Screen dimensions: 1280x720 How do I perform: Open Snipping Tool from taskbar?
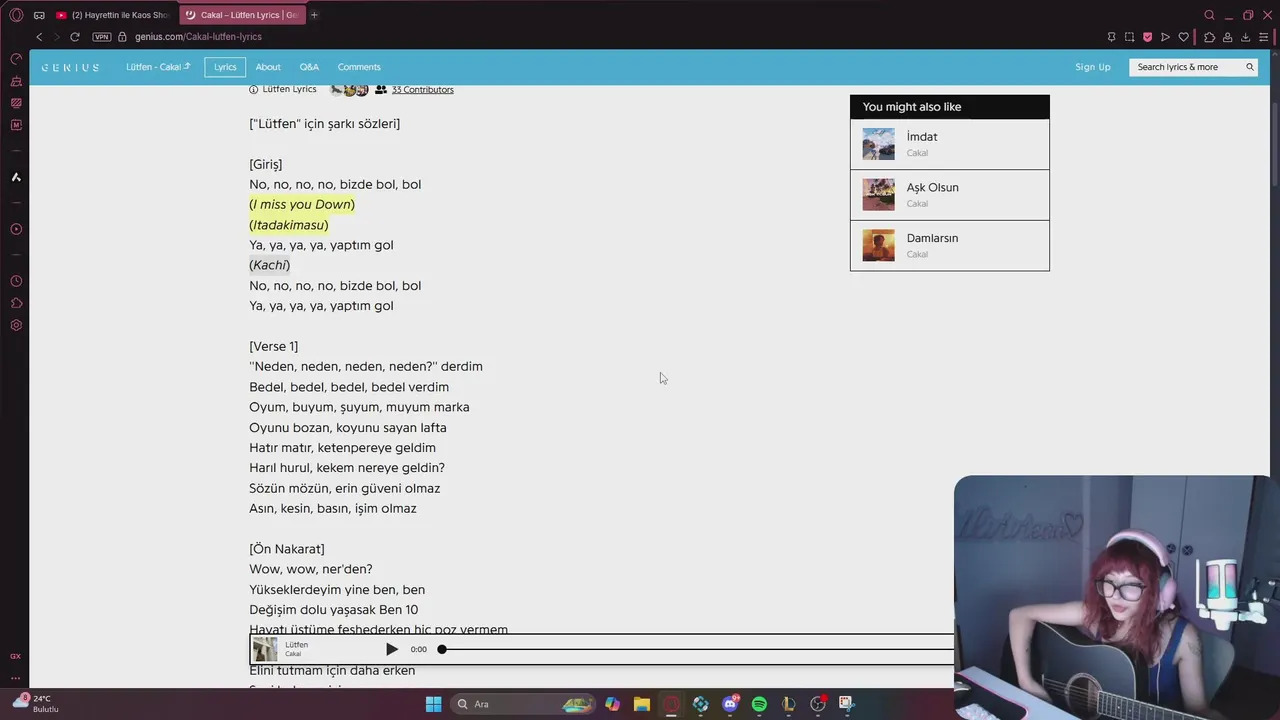point(846,704)
